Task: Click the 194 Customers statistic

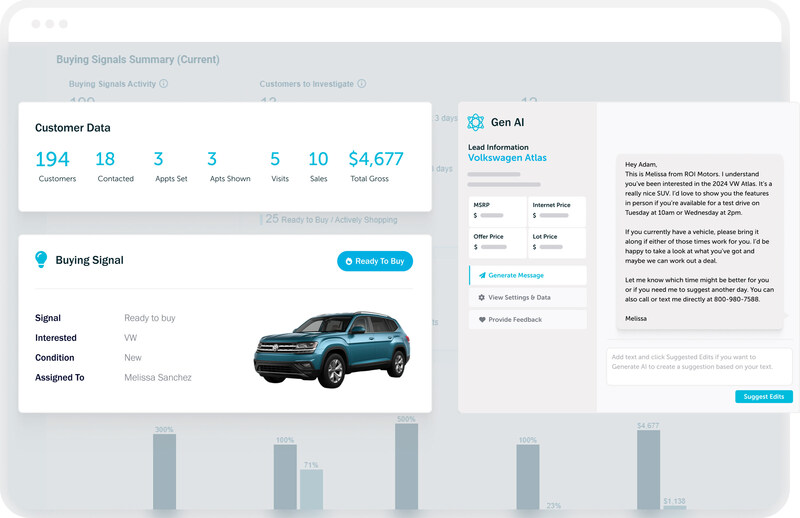Action: point(52,165)
